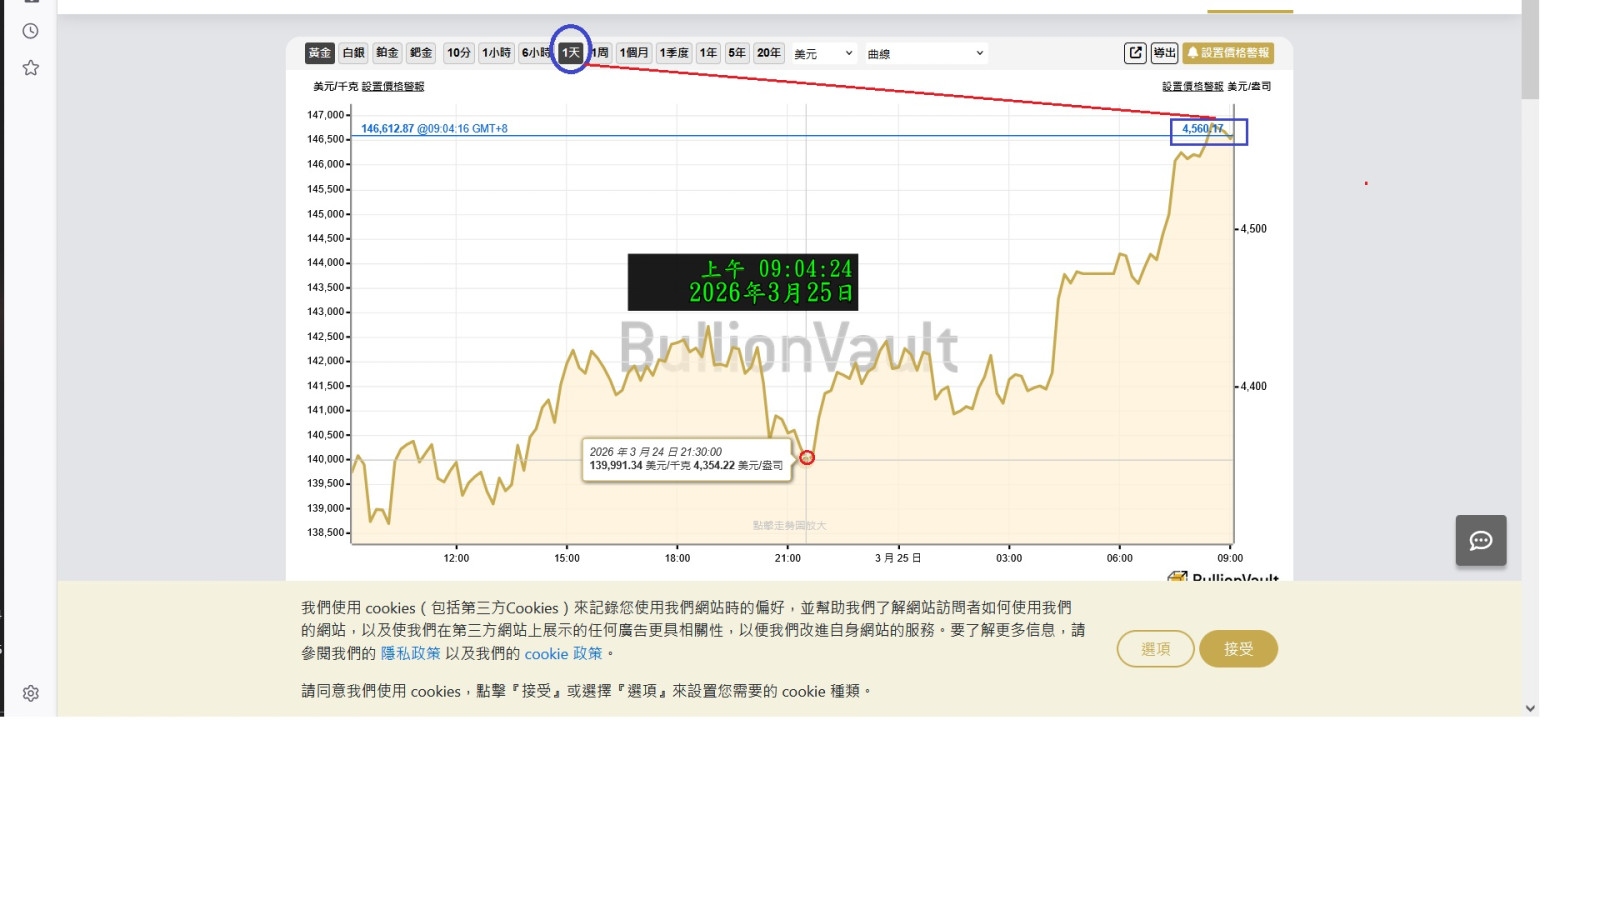Switch chart range to 1個月
Image resolution: width=1600 pixels, height=900 pixels.
pyautogui.click(x=634, y=53)
